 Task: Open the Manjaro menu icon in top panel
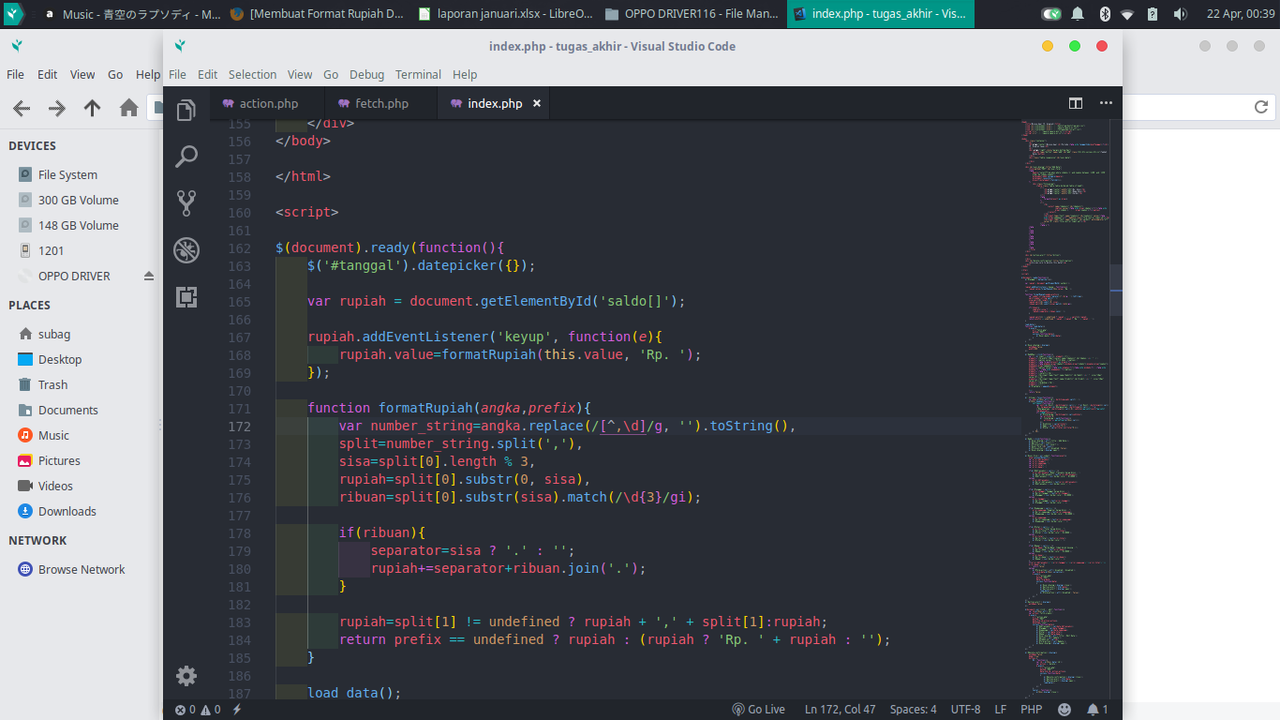(x=14, y=14)
